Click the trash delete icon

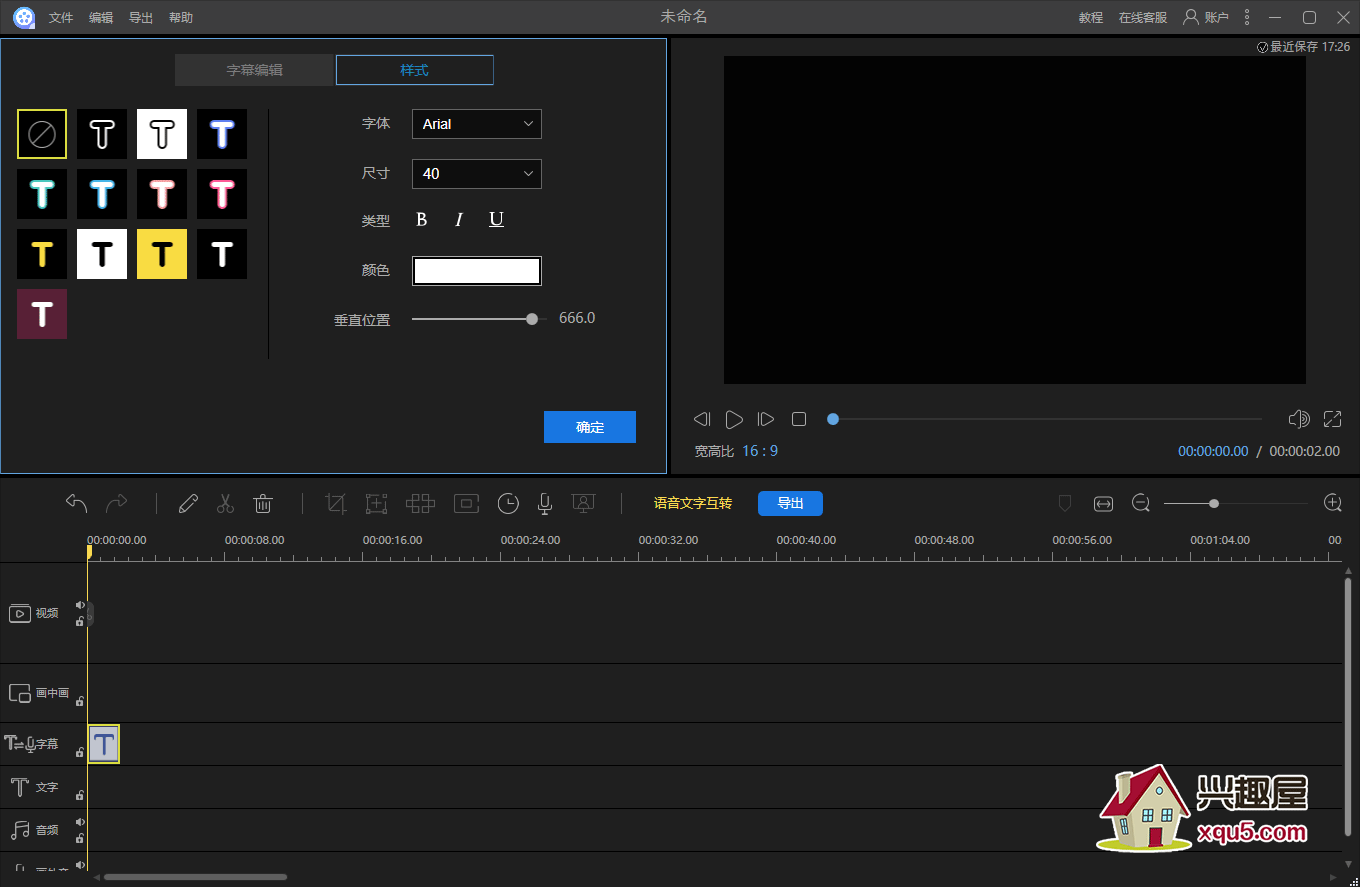coord(263,503)
